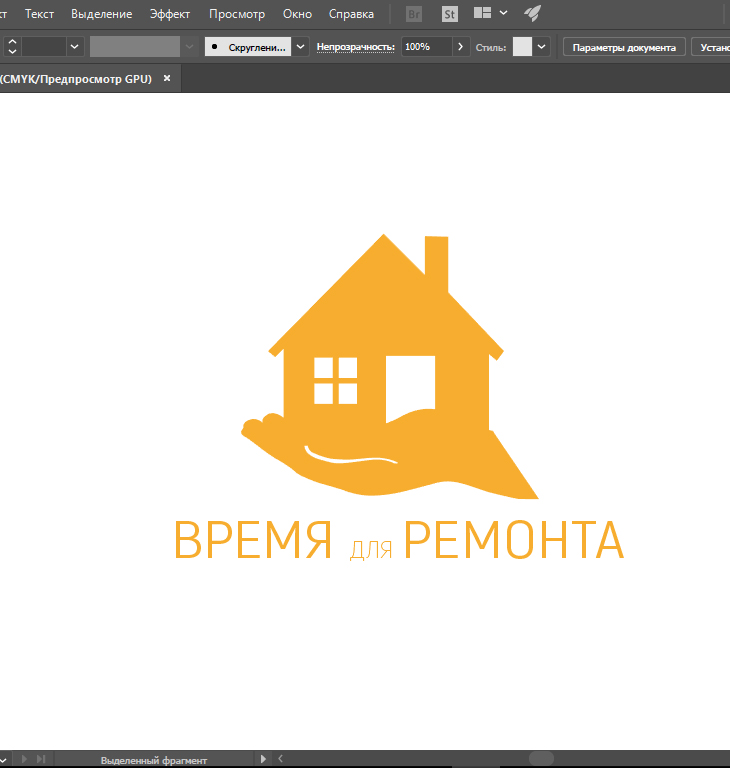Viewport: 730px width, 768px height.
Task: Click the next artboard arrow in status bar
Action: (24, 759)
